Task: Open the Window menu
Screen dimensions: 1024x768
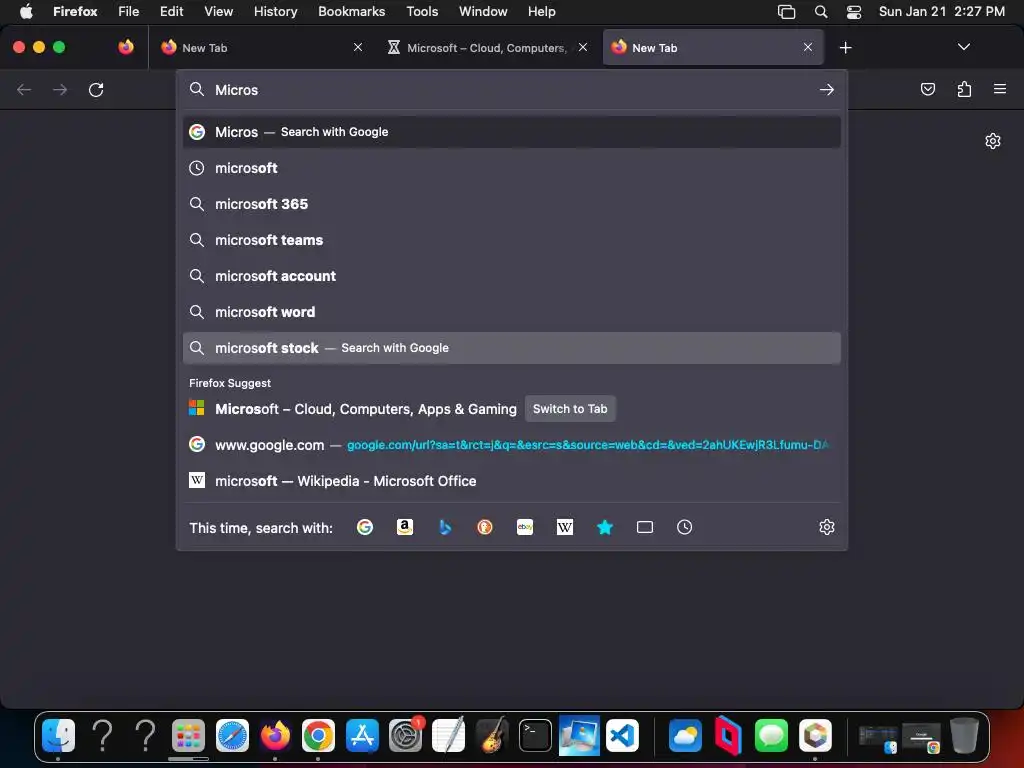Action: [483, 11]
